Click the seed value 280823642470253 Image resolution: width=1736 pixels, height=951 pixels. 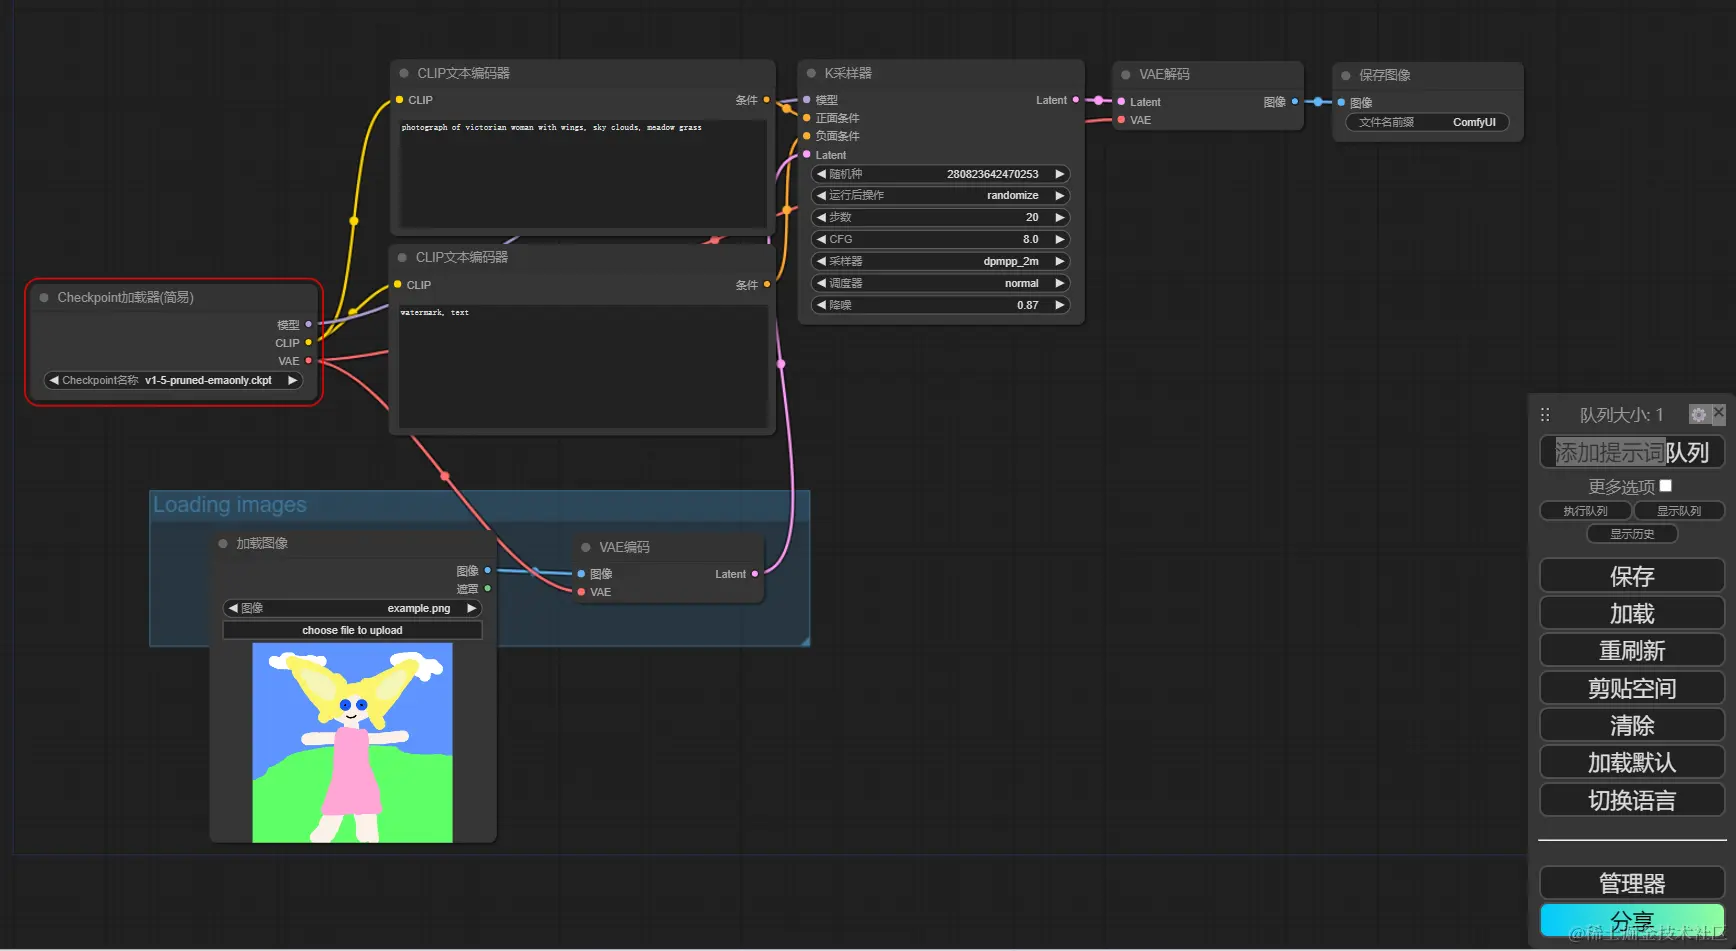(992, 174)
